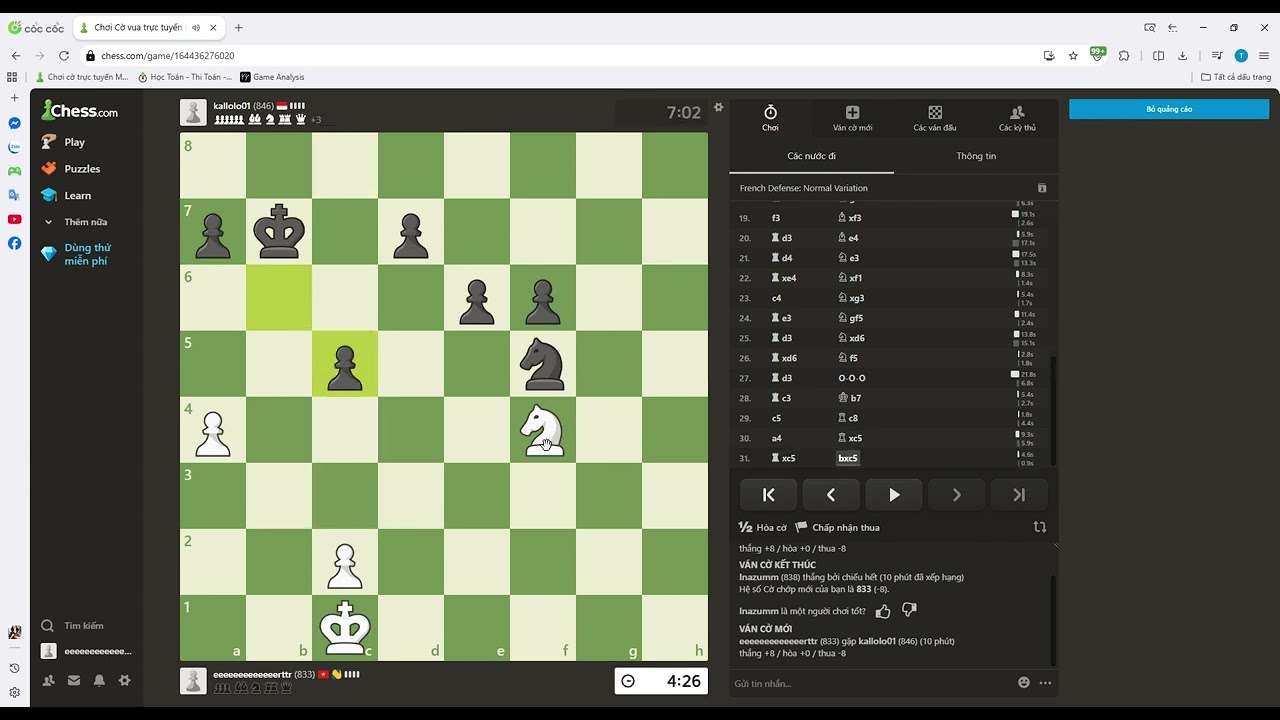The height and width of the screenshot is (720, 1280).
Task: Open Messenger in the Cốc Cốc sidebar
Action: (14, 123)
